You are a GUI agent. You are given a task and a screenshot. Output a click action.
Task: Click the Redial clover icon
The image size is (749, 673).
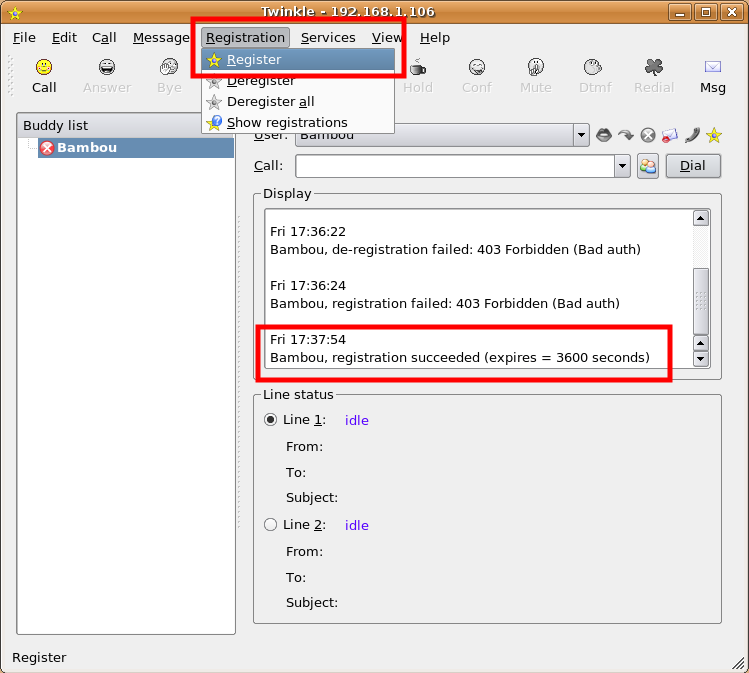(654, 67)
